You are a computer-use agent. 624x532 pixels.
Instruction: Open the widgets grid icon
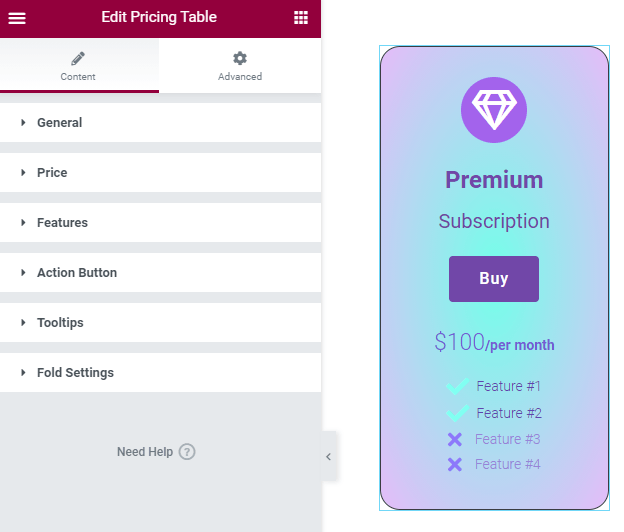point(301,18)
